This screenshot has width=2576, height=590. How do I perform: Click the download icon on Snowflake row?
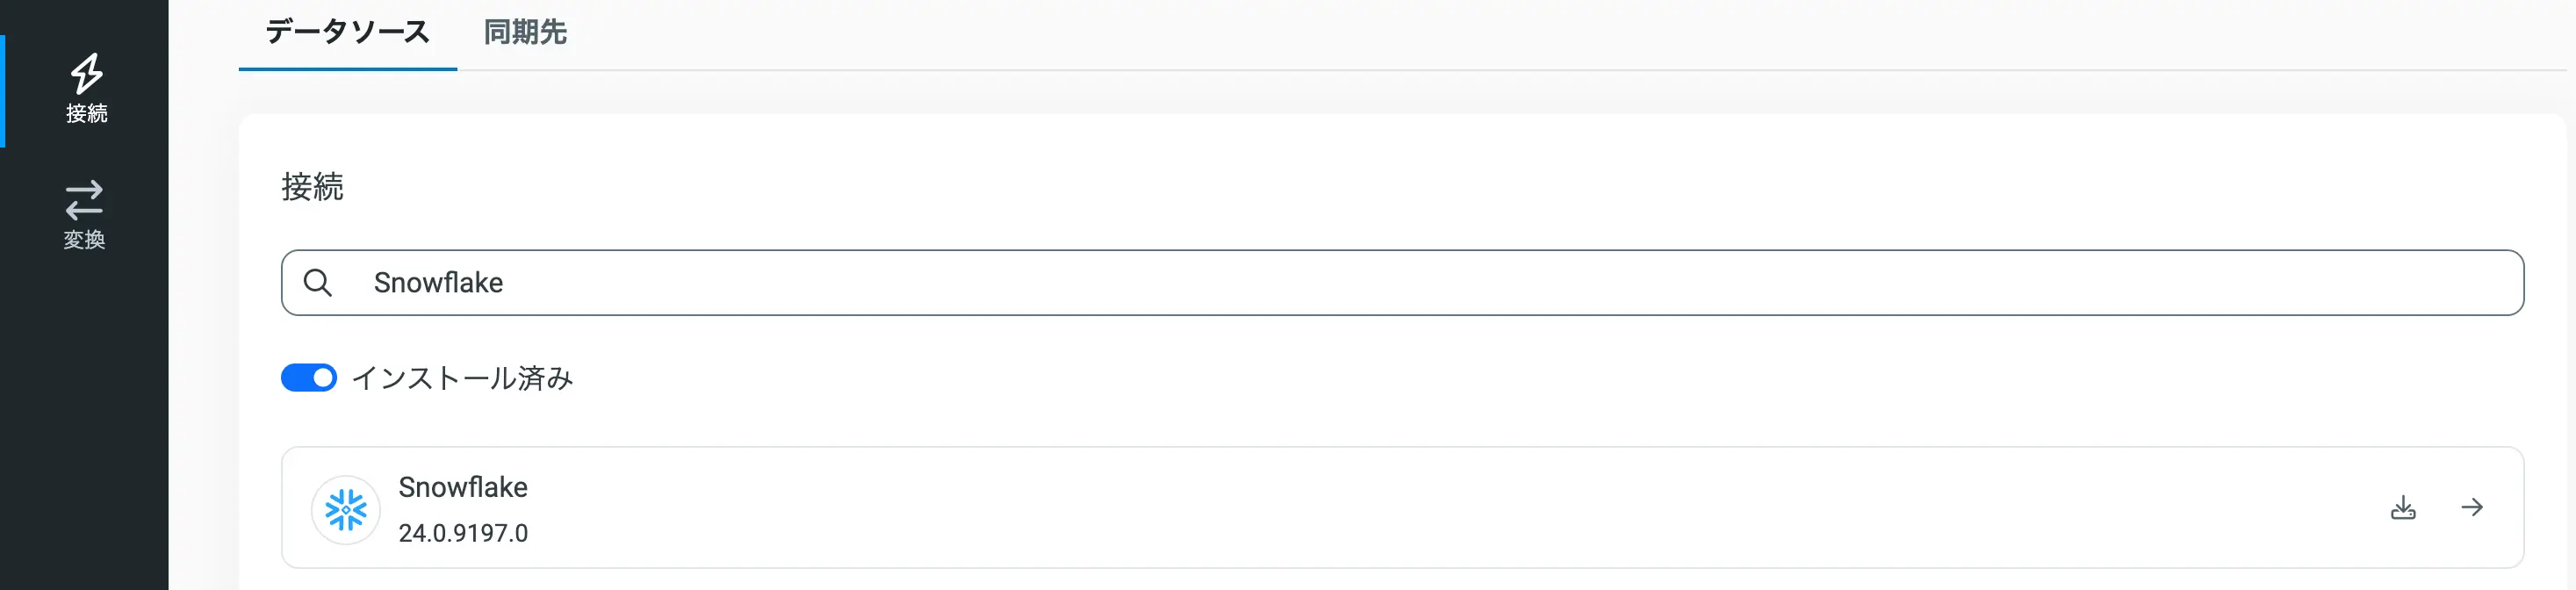2403,508
